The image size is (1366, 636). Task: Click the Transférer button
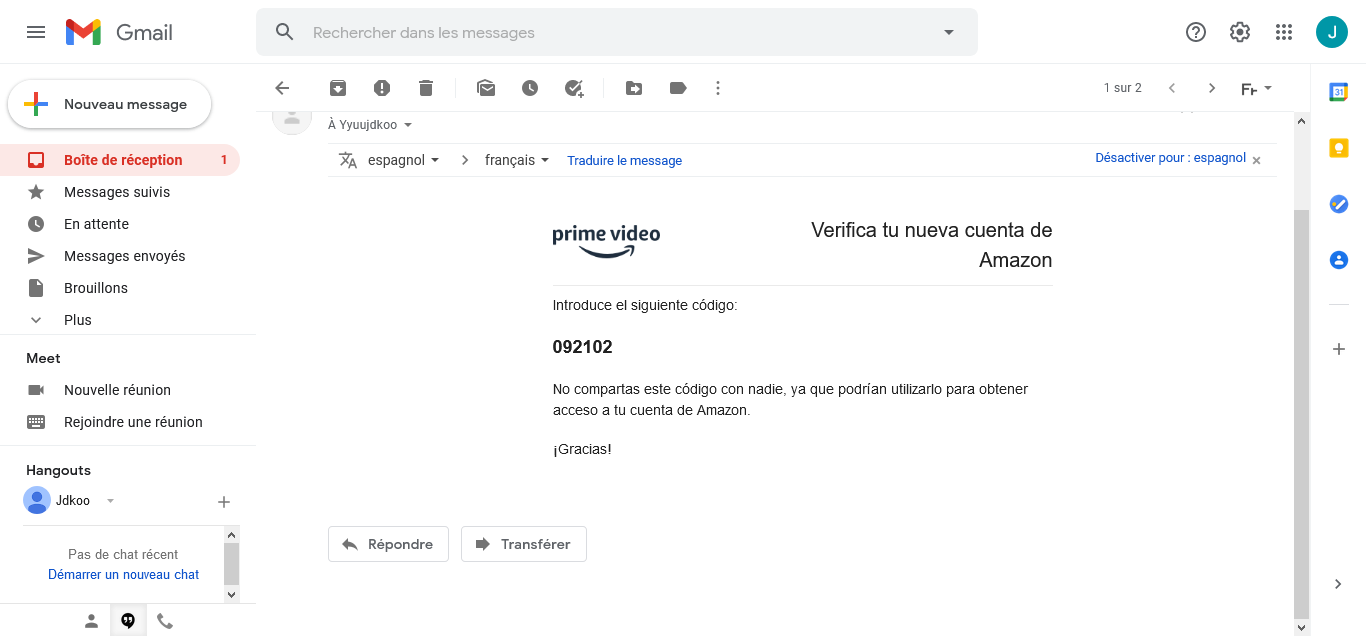[x=524, y=544]
